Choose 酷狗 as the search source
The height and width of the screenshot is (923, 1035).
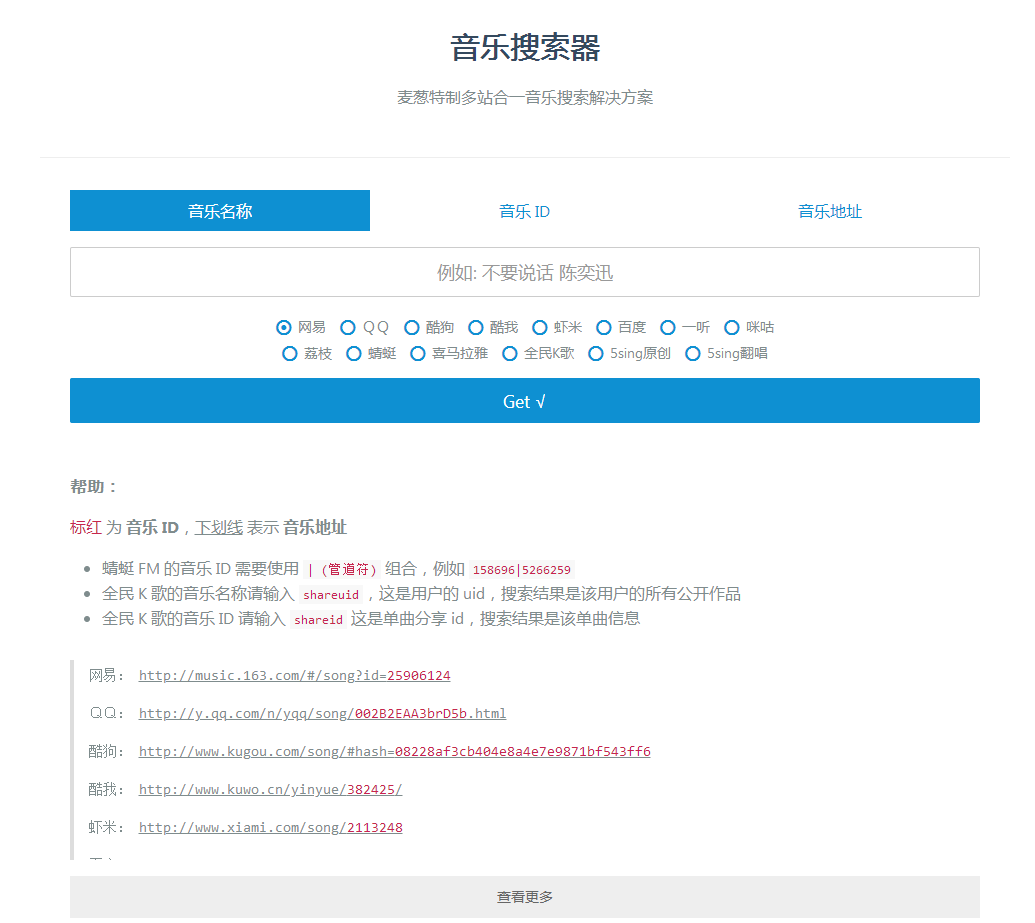[412, 327]
